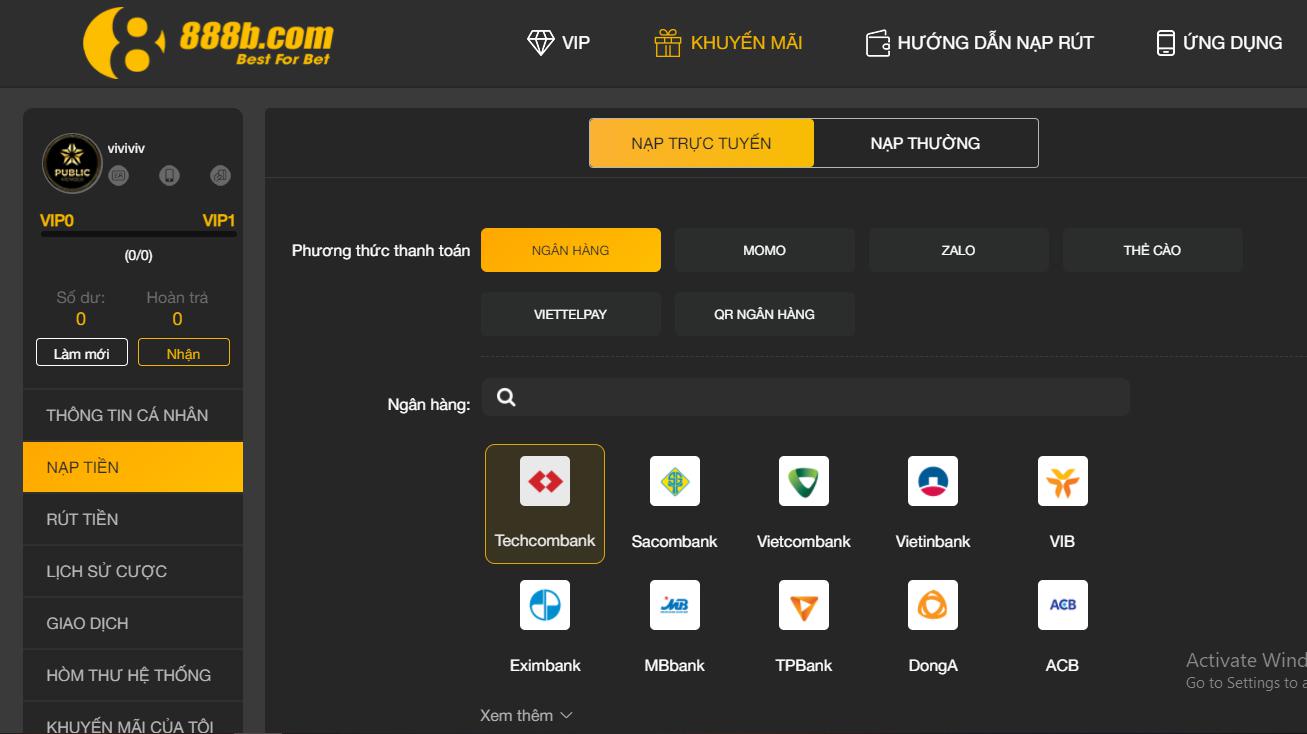1307x734 pixels.
Task: Open RÚT TIỀN sidebar item
Action: [133, 519]
